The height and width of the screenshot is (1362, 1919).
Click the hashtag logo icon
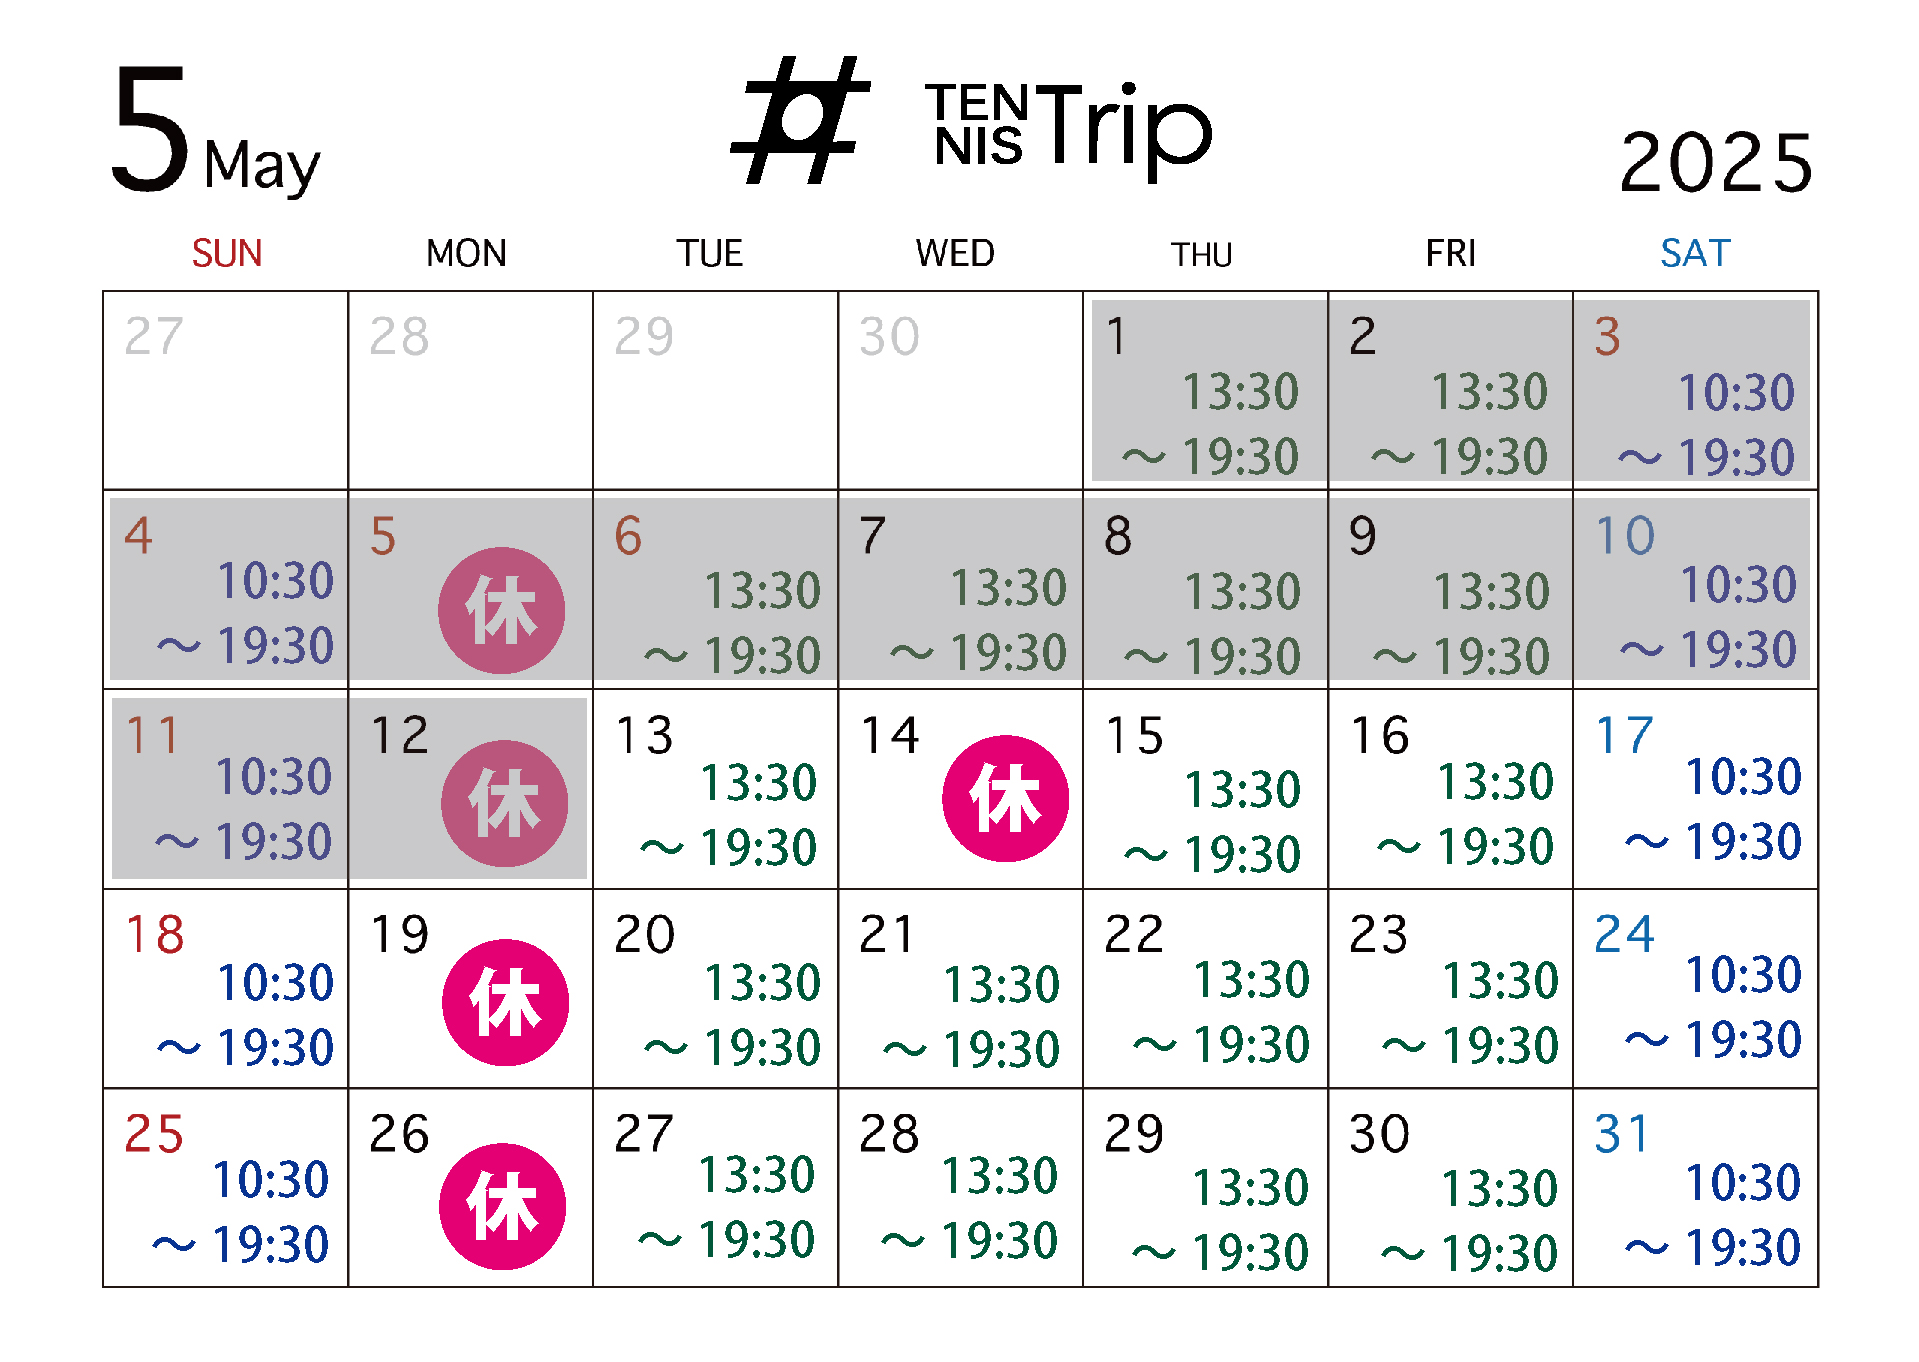[800, 121]
